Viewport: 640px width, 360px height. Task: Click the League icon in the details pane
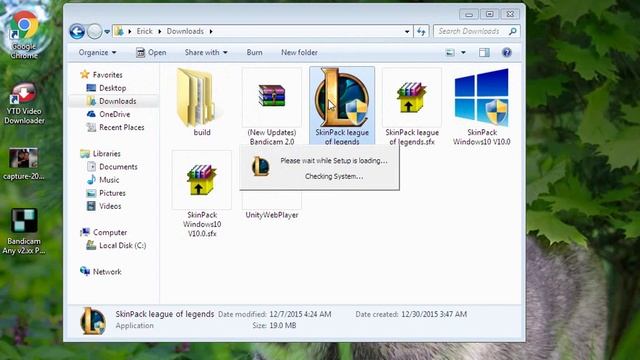[x=93, y=320]
